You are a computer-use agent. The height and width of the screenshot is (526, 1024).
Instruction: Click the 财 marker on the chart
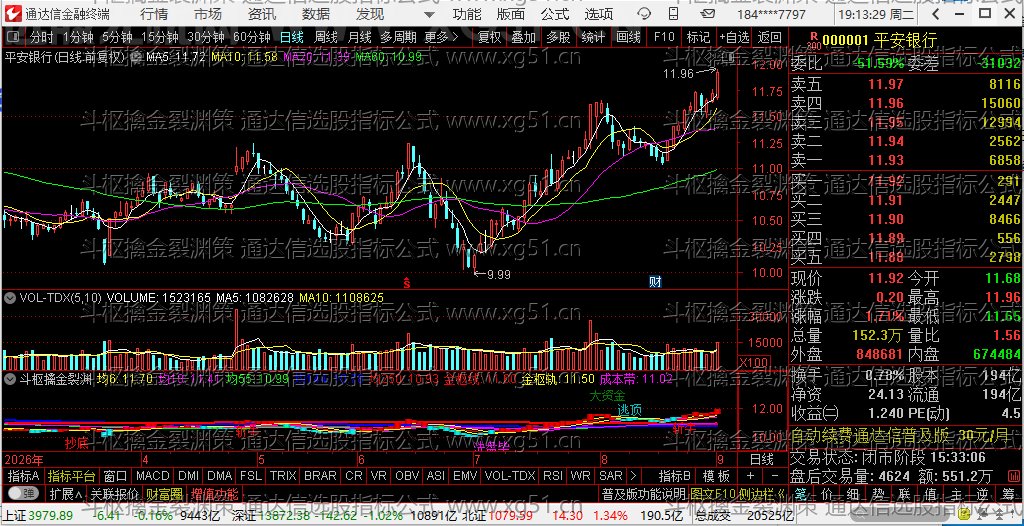click(655, 282)
